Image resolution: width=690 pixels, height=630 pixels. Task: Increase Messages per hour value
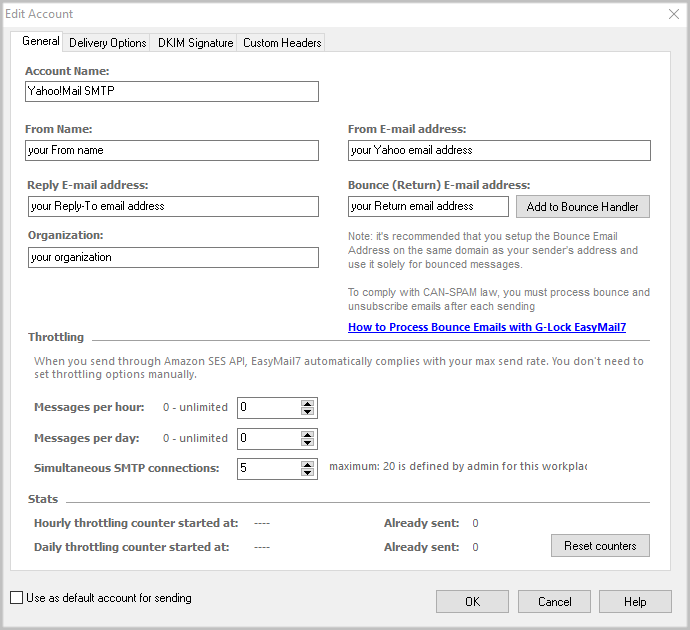[x=307, y=403]
